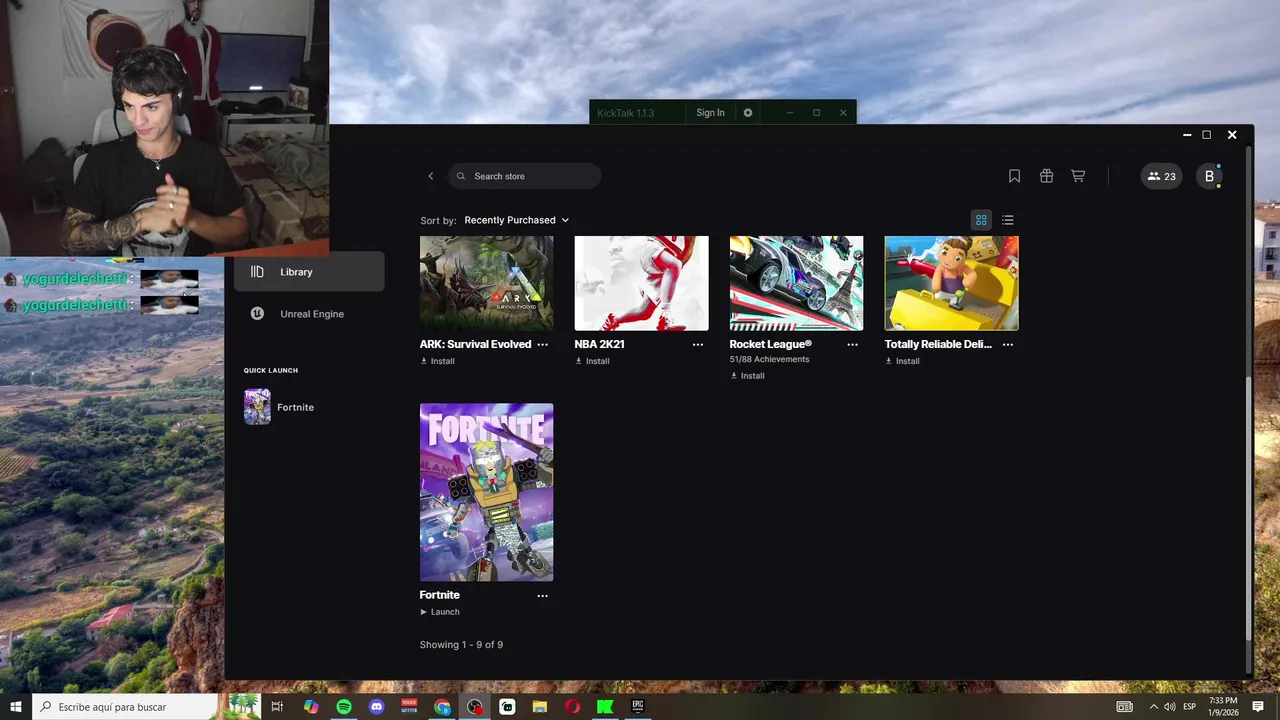Open KickTalk settings gear
The image size is (1280, 720).
(x=747, y=113)
